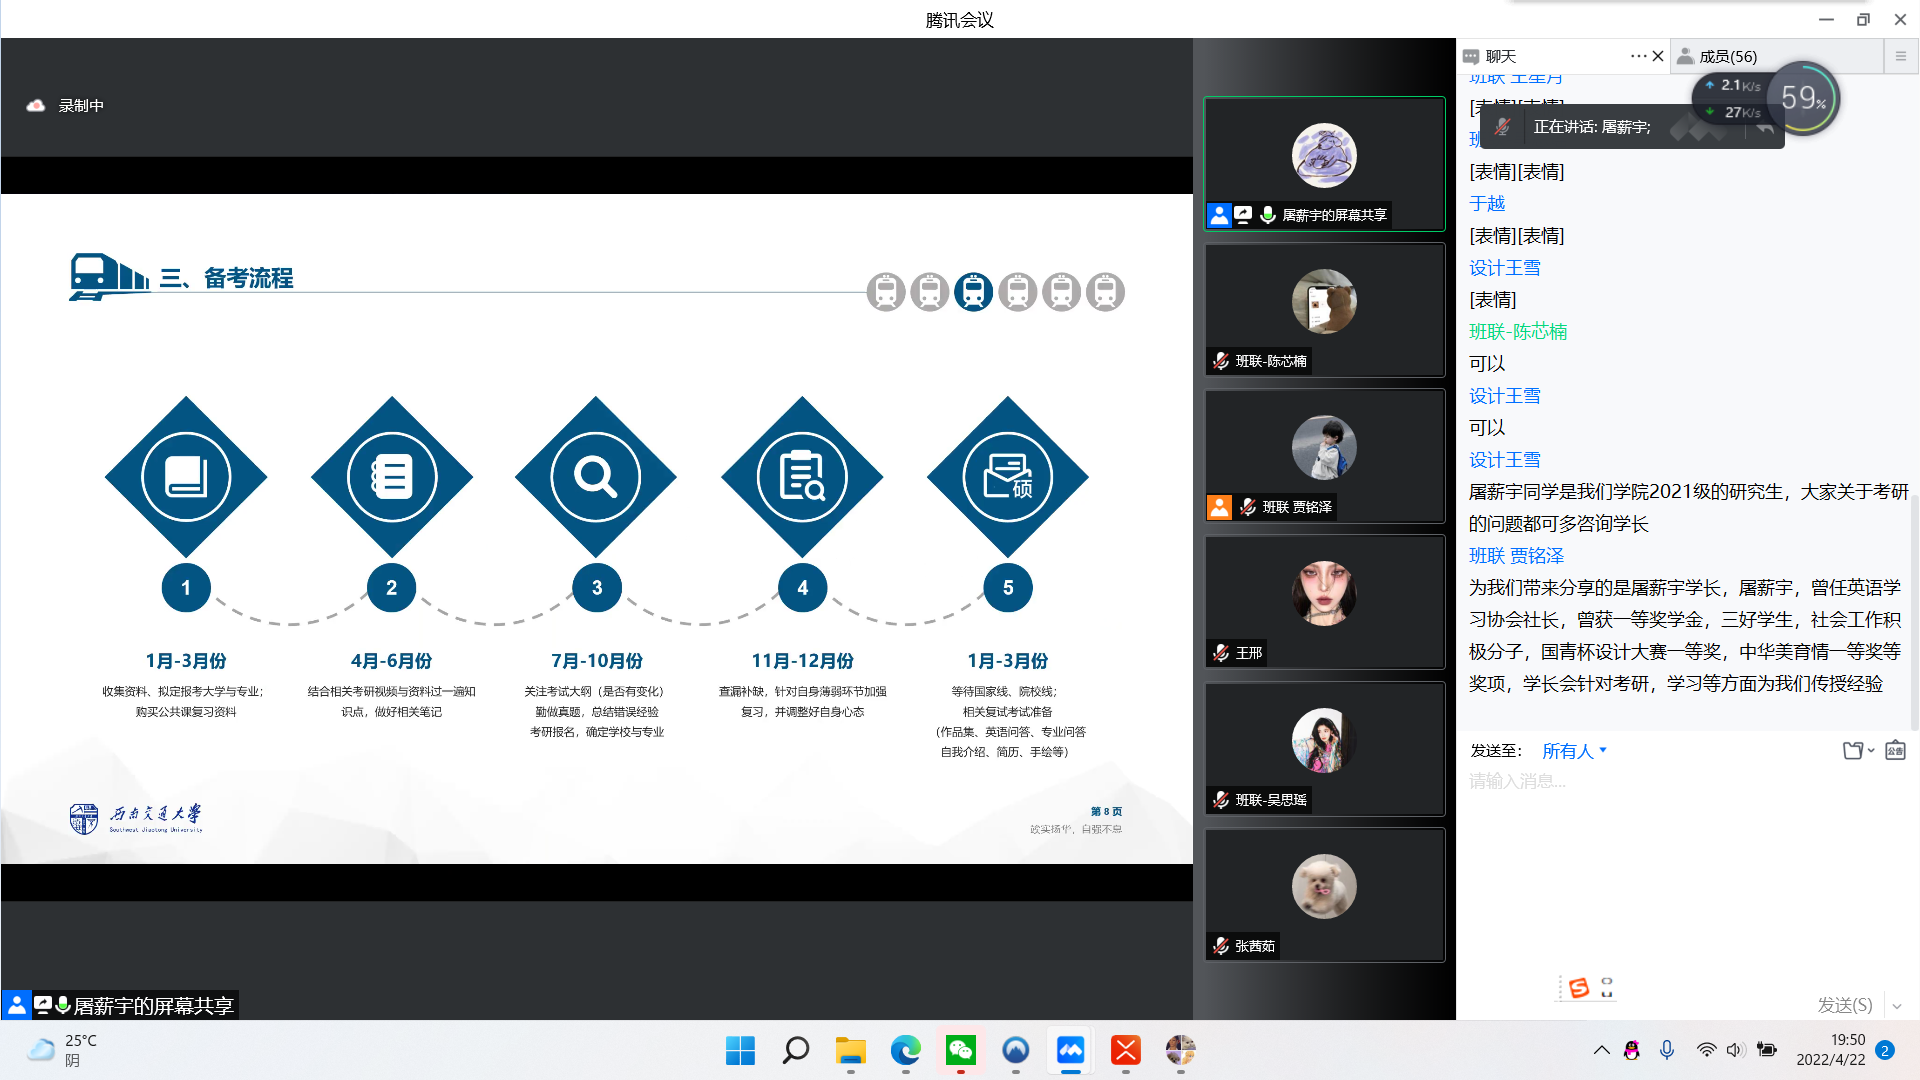Click the muted mic icon beside 班联-吴思瑶

1221,800
